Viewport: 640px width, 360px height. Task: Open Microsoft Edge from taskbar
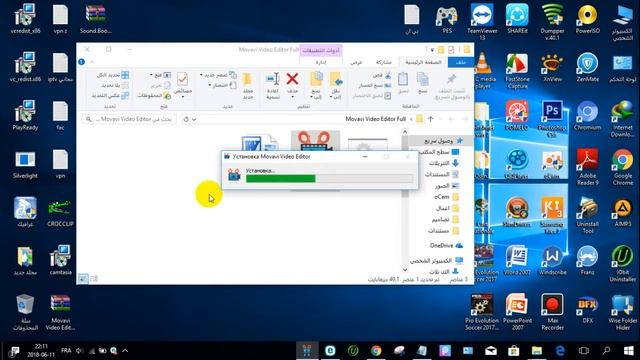point(560,351)
